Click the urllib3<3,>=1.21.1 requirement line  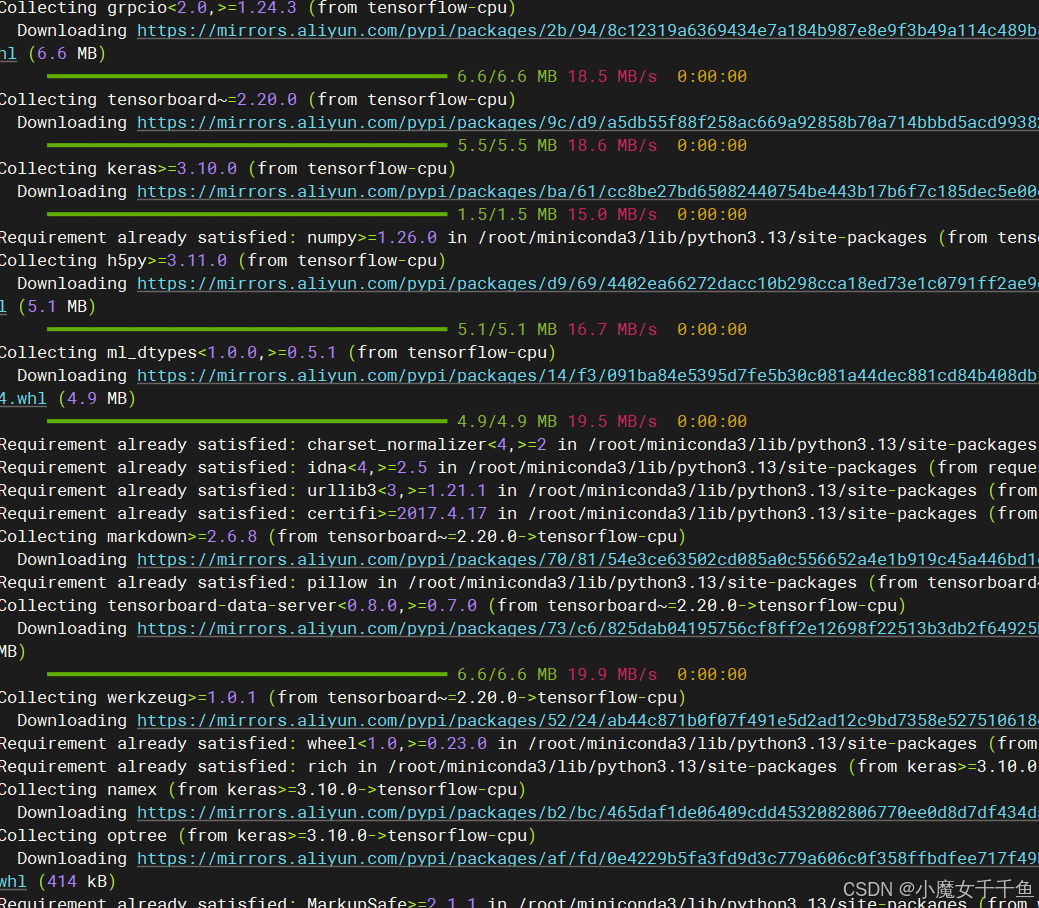520,490
